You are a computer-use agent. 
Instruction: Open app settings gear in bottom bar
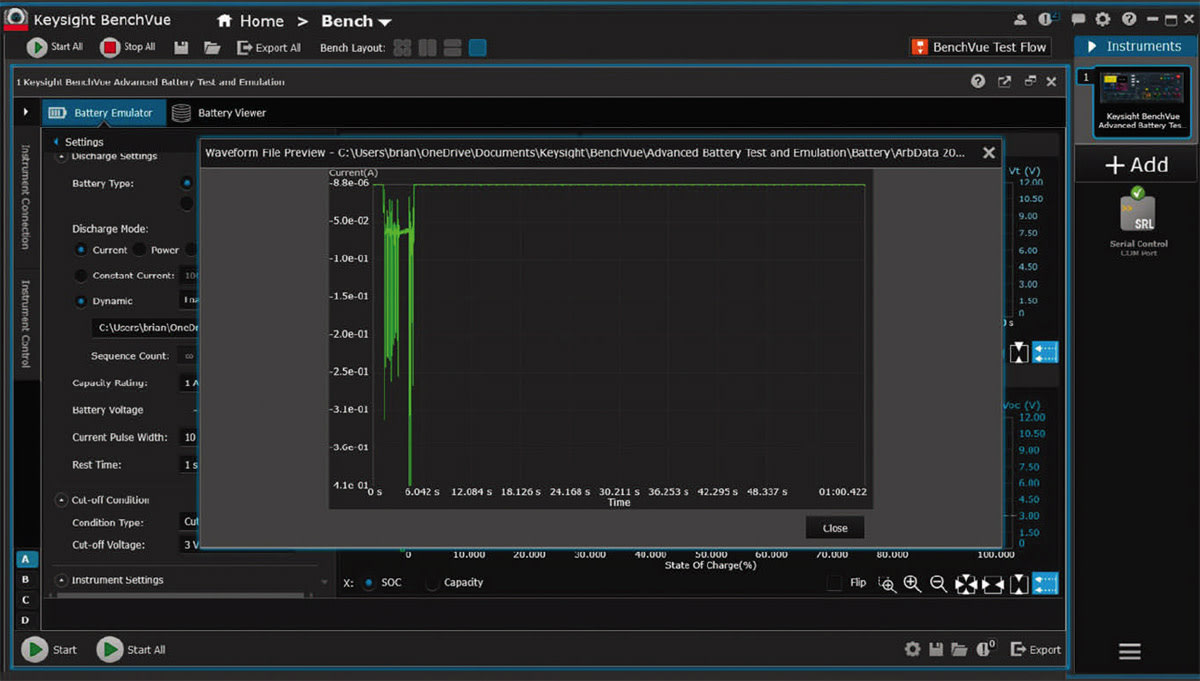point(912,649)
